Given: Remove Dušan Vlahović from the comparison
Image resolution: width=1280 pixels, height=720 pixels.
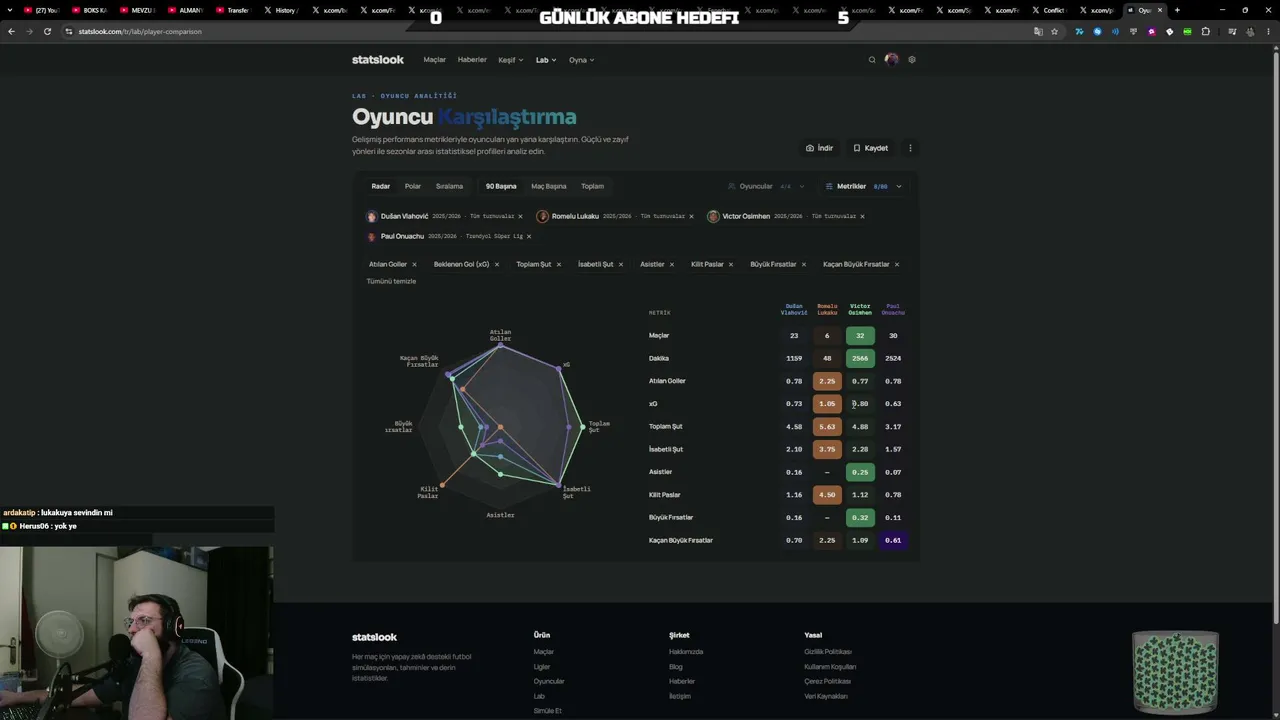Looking at the screenshot, I should (520, 216).
